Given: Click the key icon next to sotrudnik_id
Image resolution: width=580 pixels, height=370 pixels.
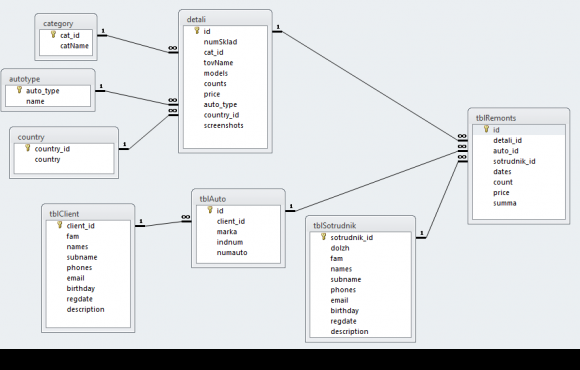Looking at the screenshot, I should [x=323, y=237].
